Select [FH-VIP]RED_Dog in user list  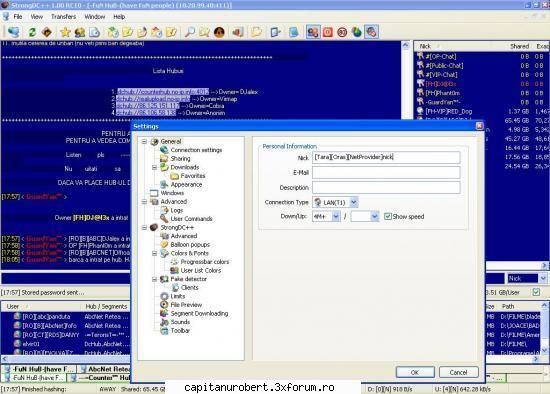[449, 111]
